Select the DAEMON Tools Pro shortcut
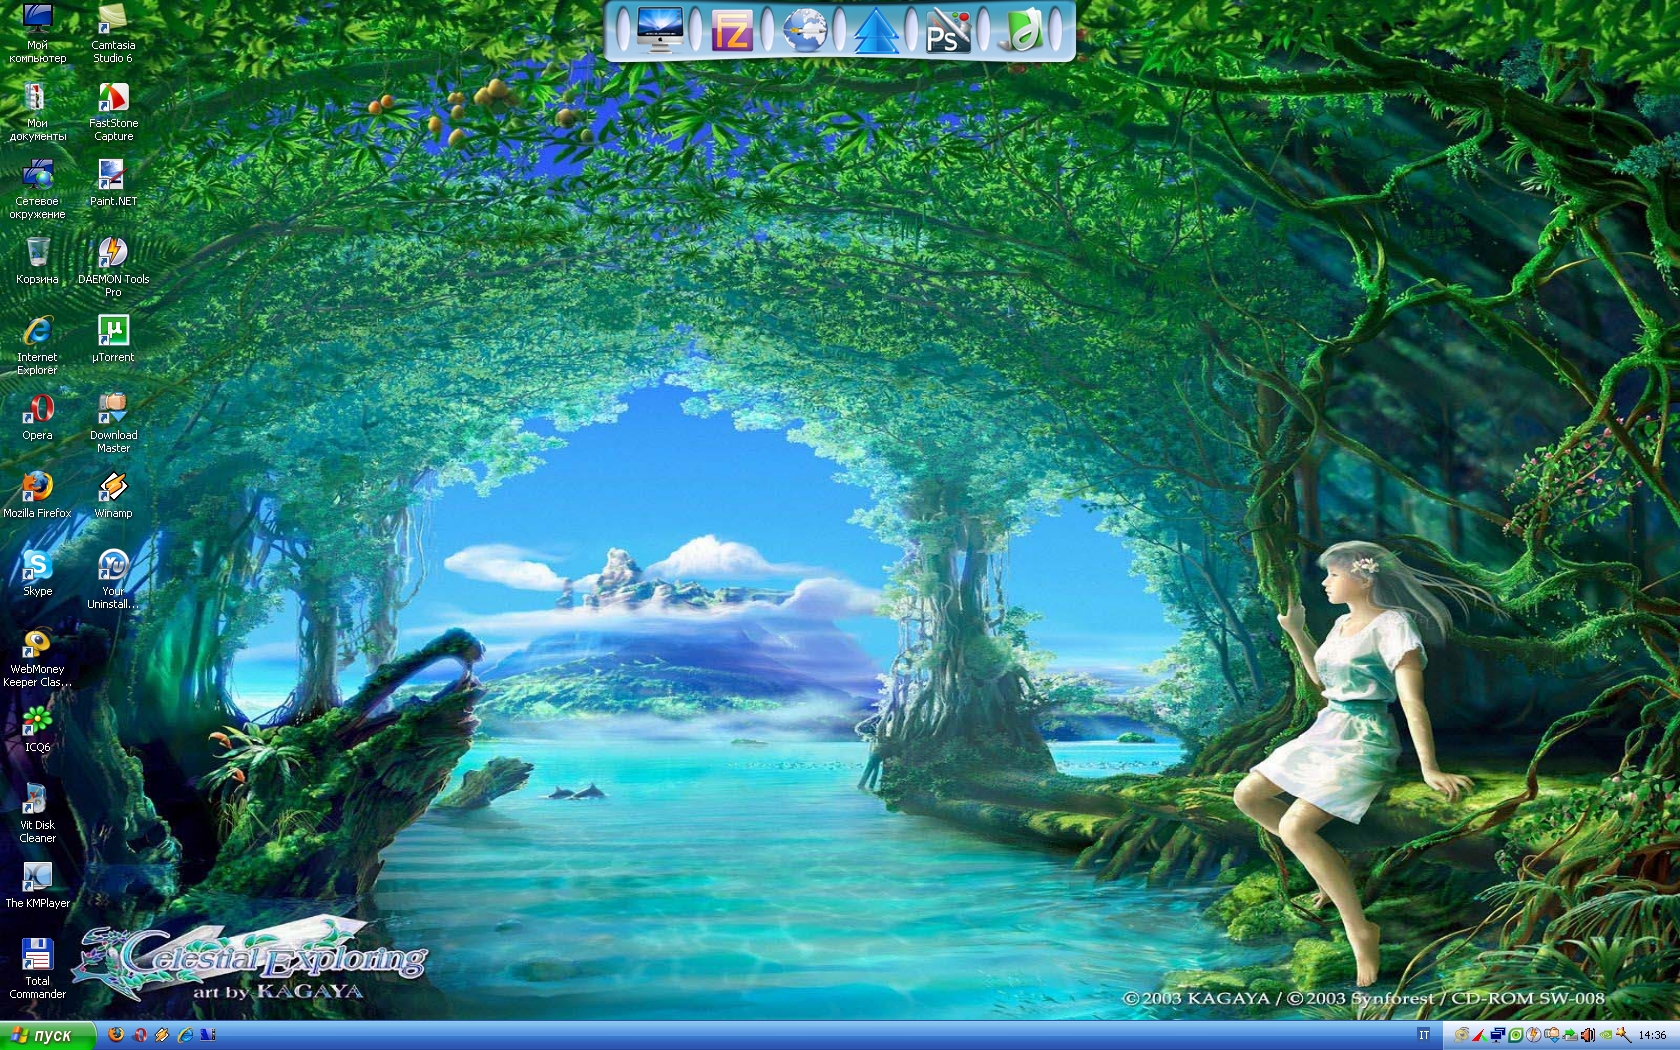 (113, 267)
